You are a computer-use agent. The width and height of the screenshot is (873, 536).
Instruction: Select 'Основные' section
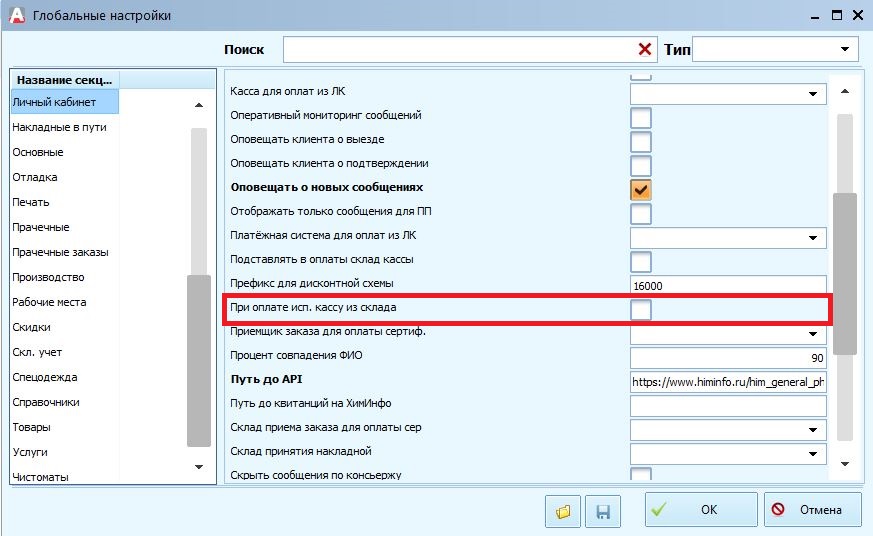[38, 153]
